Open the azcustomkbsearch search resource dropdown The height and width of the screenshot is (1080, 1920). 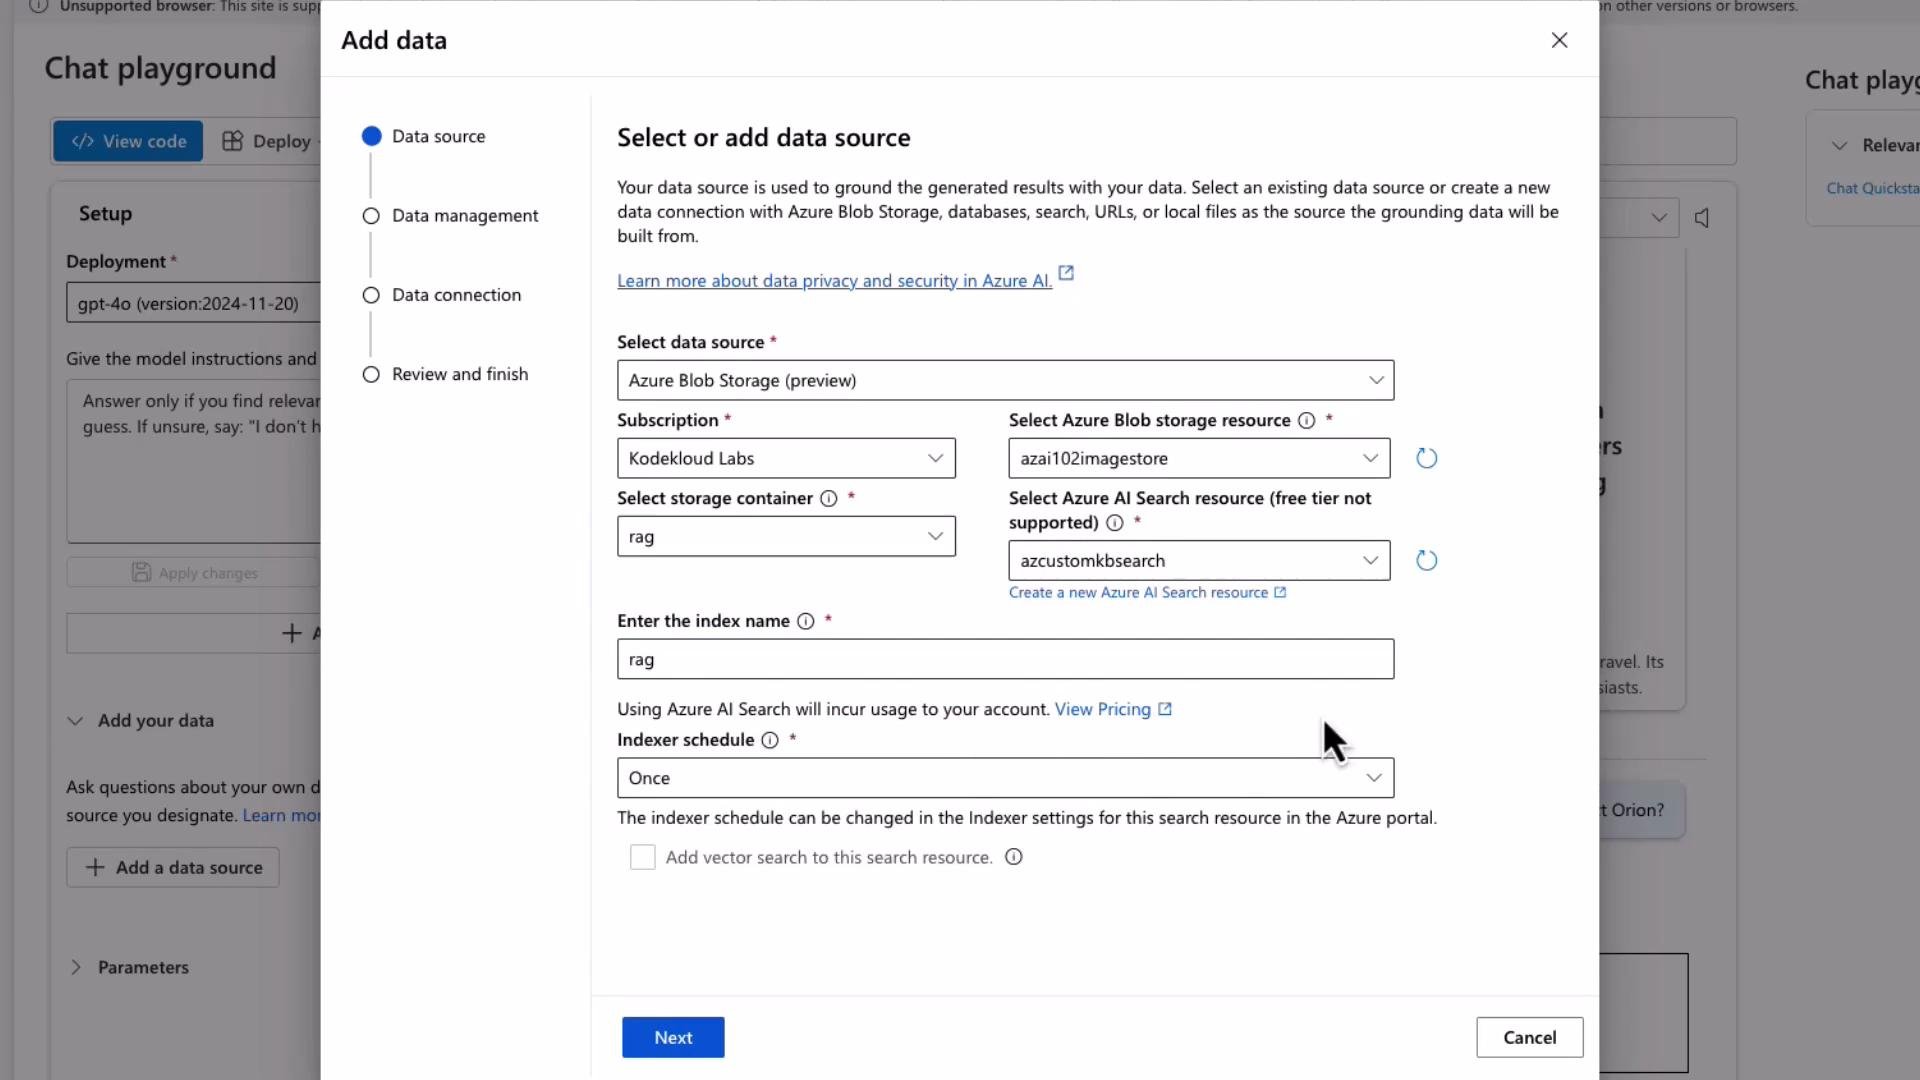(x=1199, y=560)
